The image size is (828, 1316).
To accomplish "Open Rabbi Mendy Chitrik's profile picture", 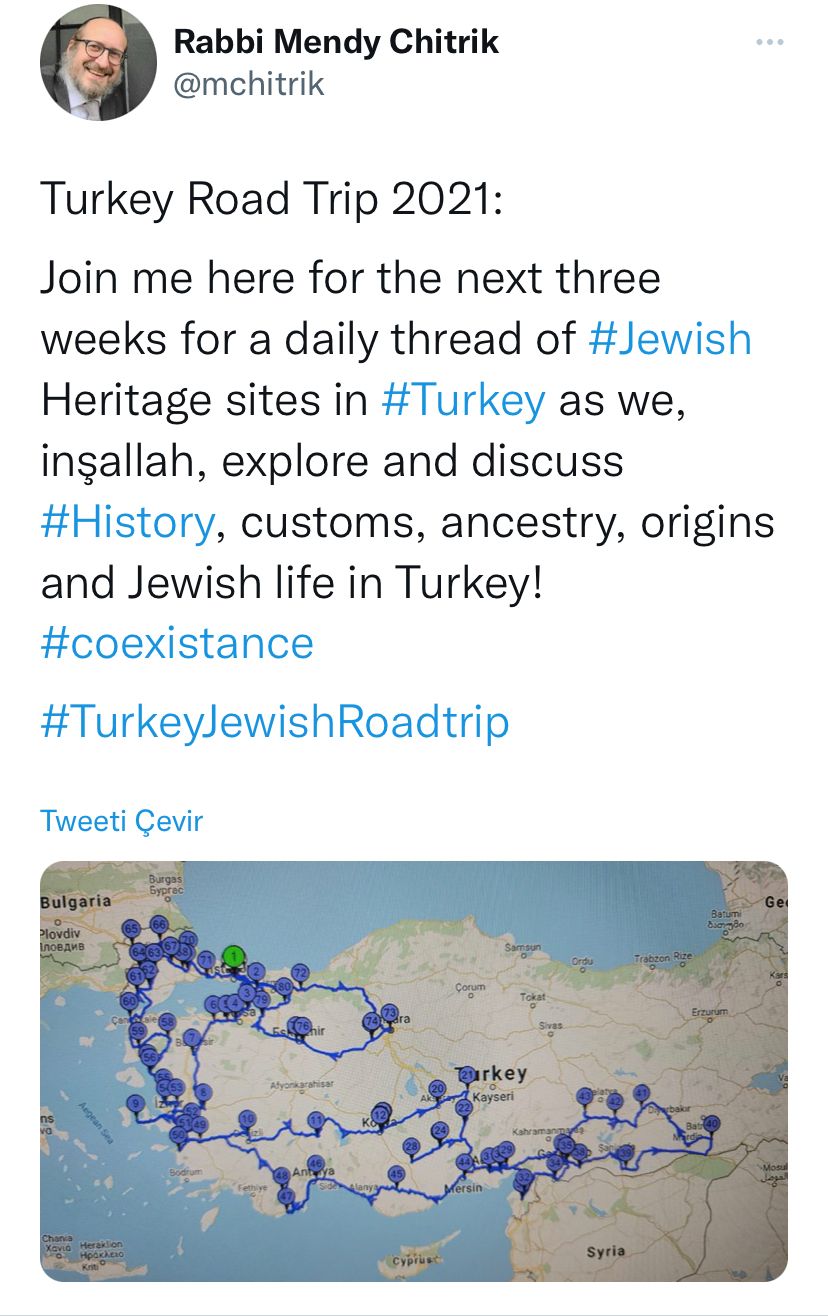I will [x=98, y=62].
